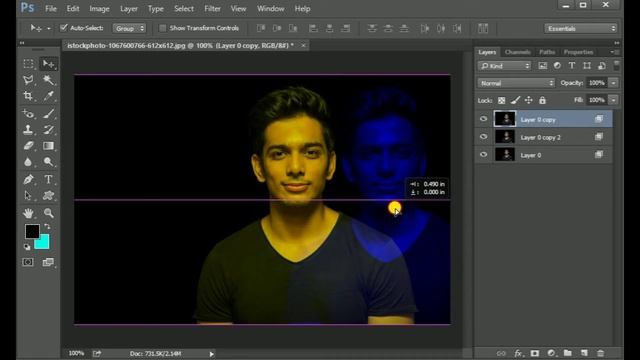640x360 pixels.
Task: Switch to the Properties tab
Action: point(578,52)
